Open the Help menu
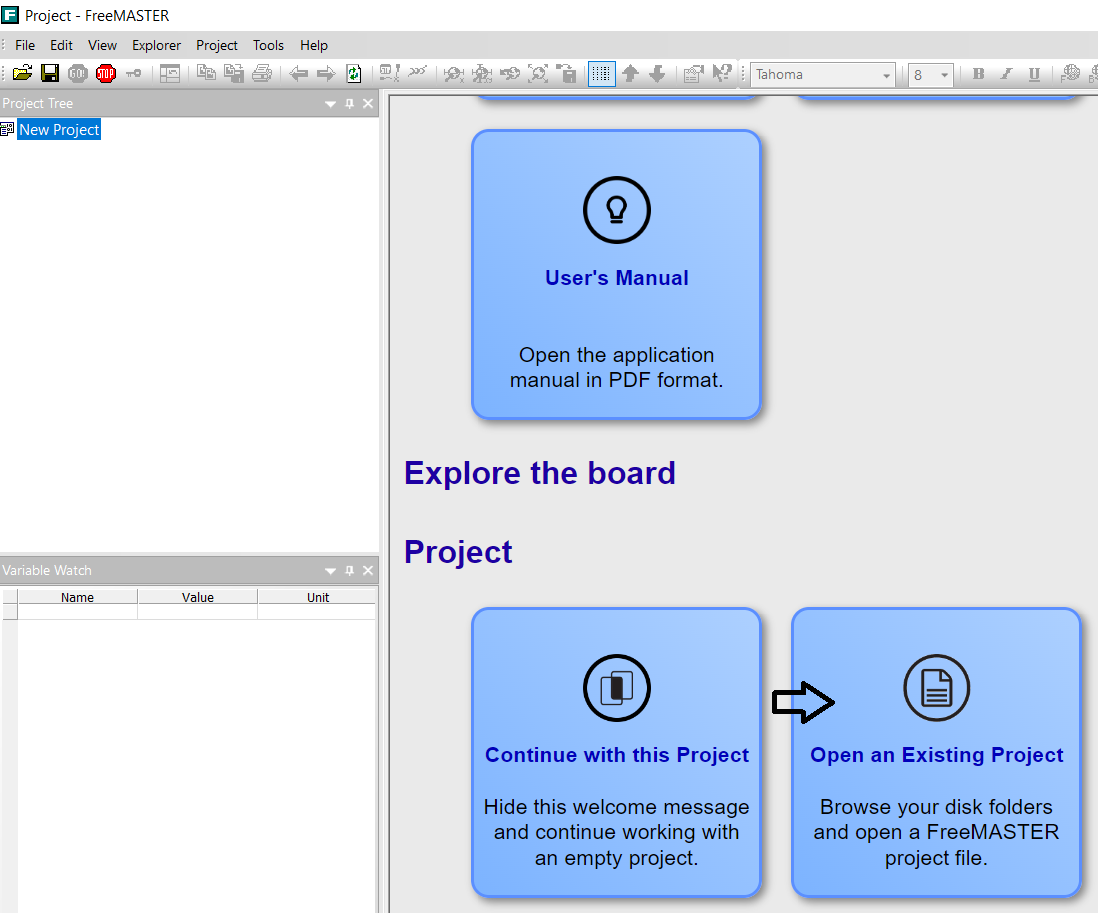The height and width of the screenshot is (913, 1098). pyautogui.click(x=314, y=46)
